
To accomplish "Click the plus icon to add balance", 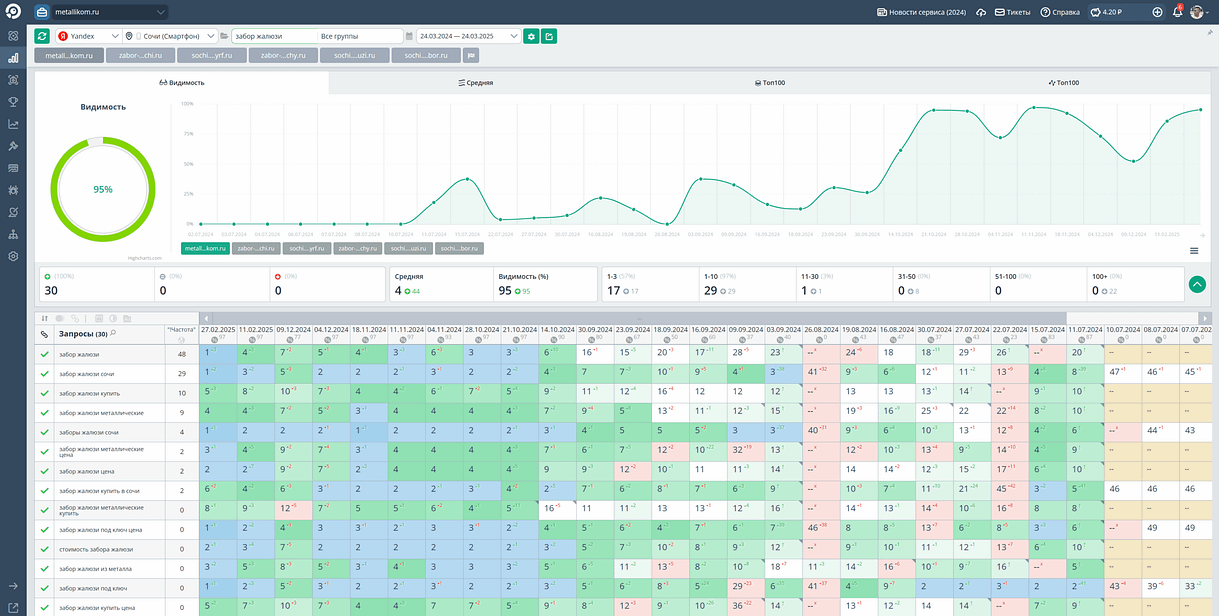I will click(x=1157, y=12).
